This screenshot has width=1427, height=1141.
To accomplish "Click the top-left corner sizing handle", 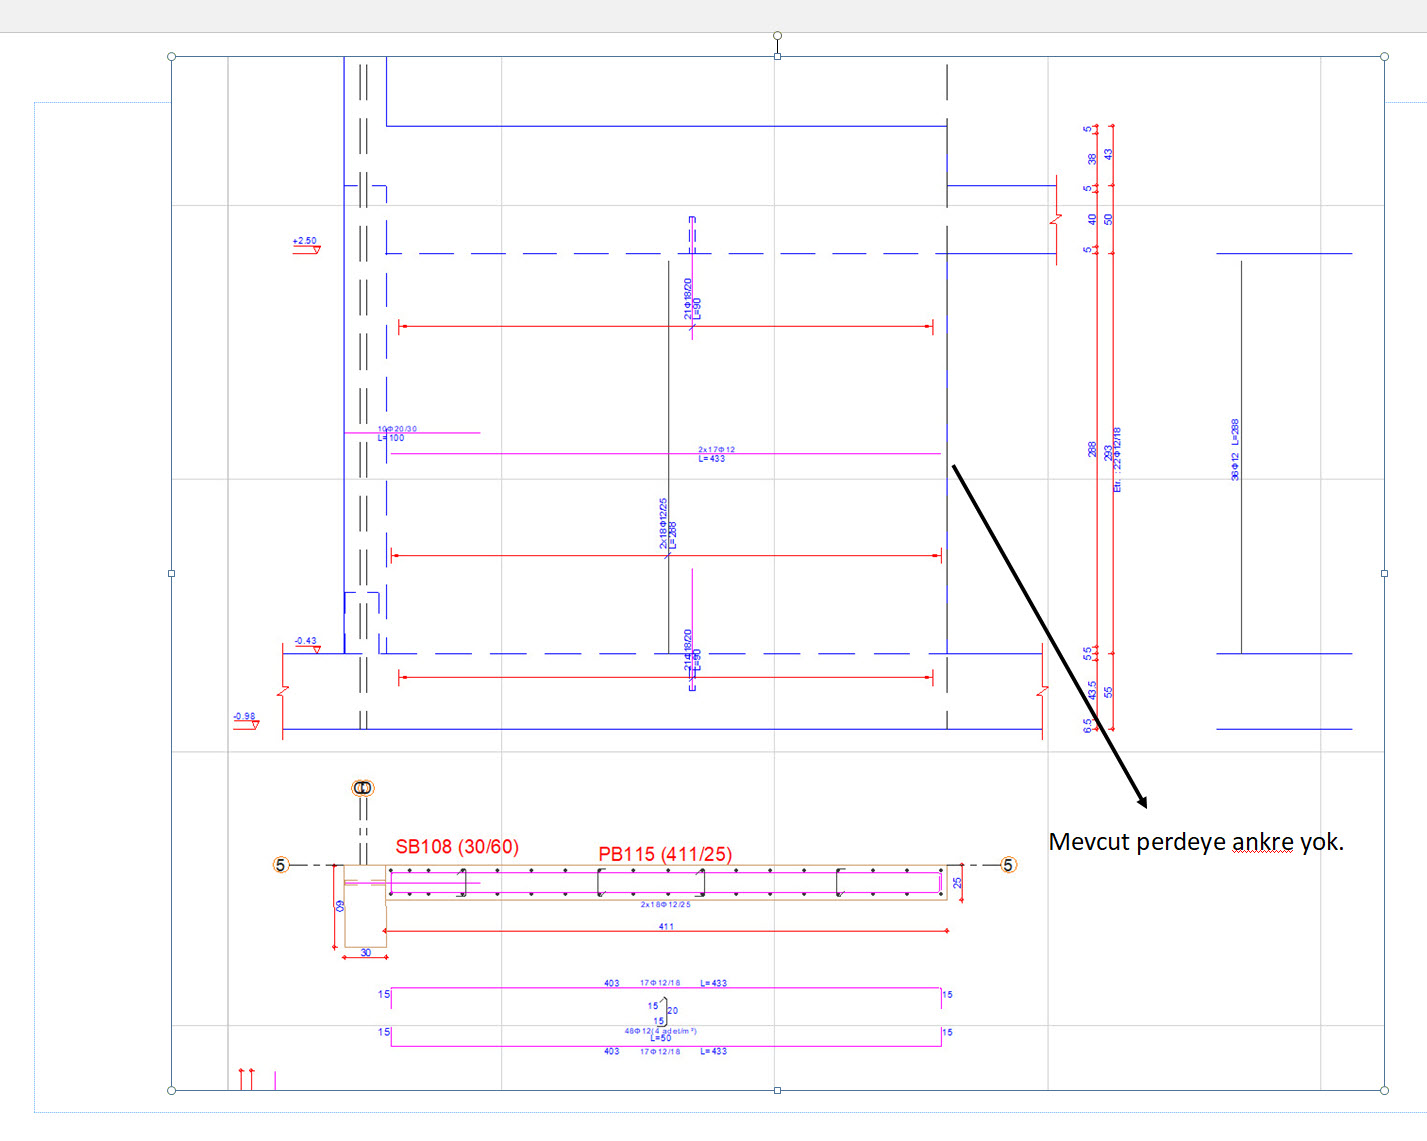I will click(x=171, y=57).
